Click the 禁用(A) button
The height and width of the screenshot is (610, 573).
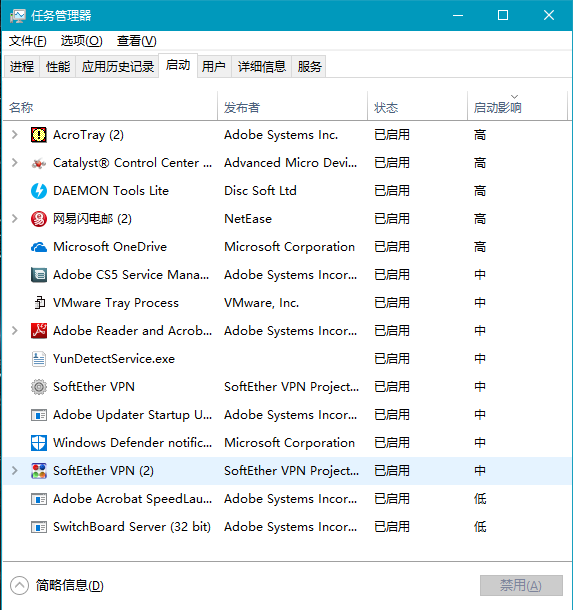click(x=521, y=585)
